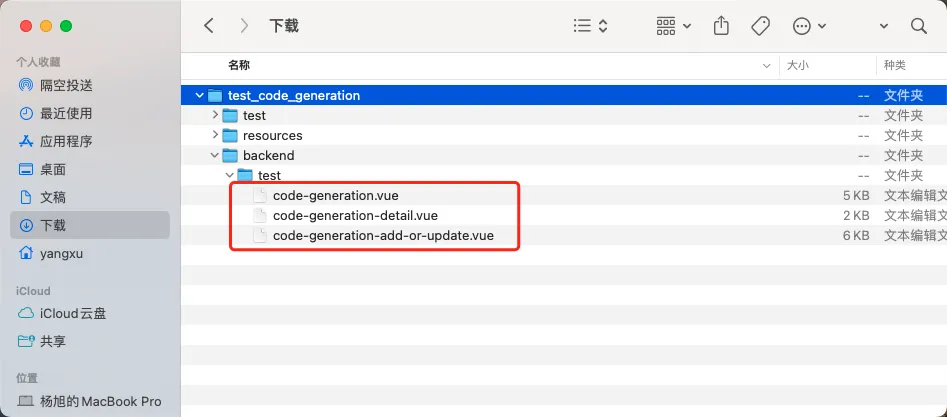Open the group-by grid dropdown
Screen dimensions: 947x417
click(x=673, y=26)
